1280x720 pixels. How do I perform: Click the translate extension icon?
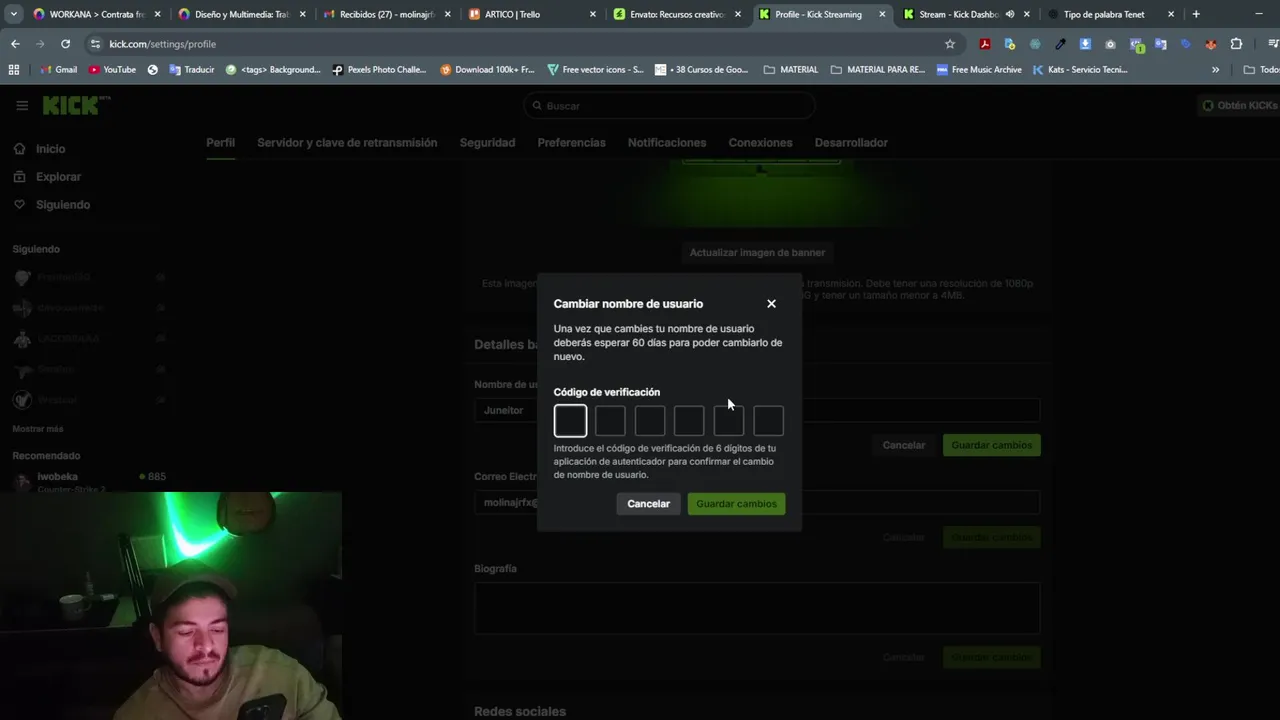tap(1161, 44)
